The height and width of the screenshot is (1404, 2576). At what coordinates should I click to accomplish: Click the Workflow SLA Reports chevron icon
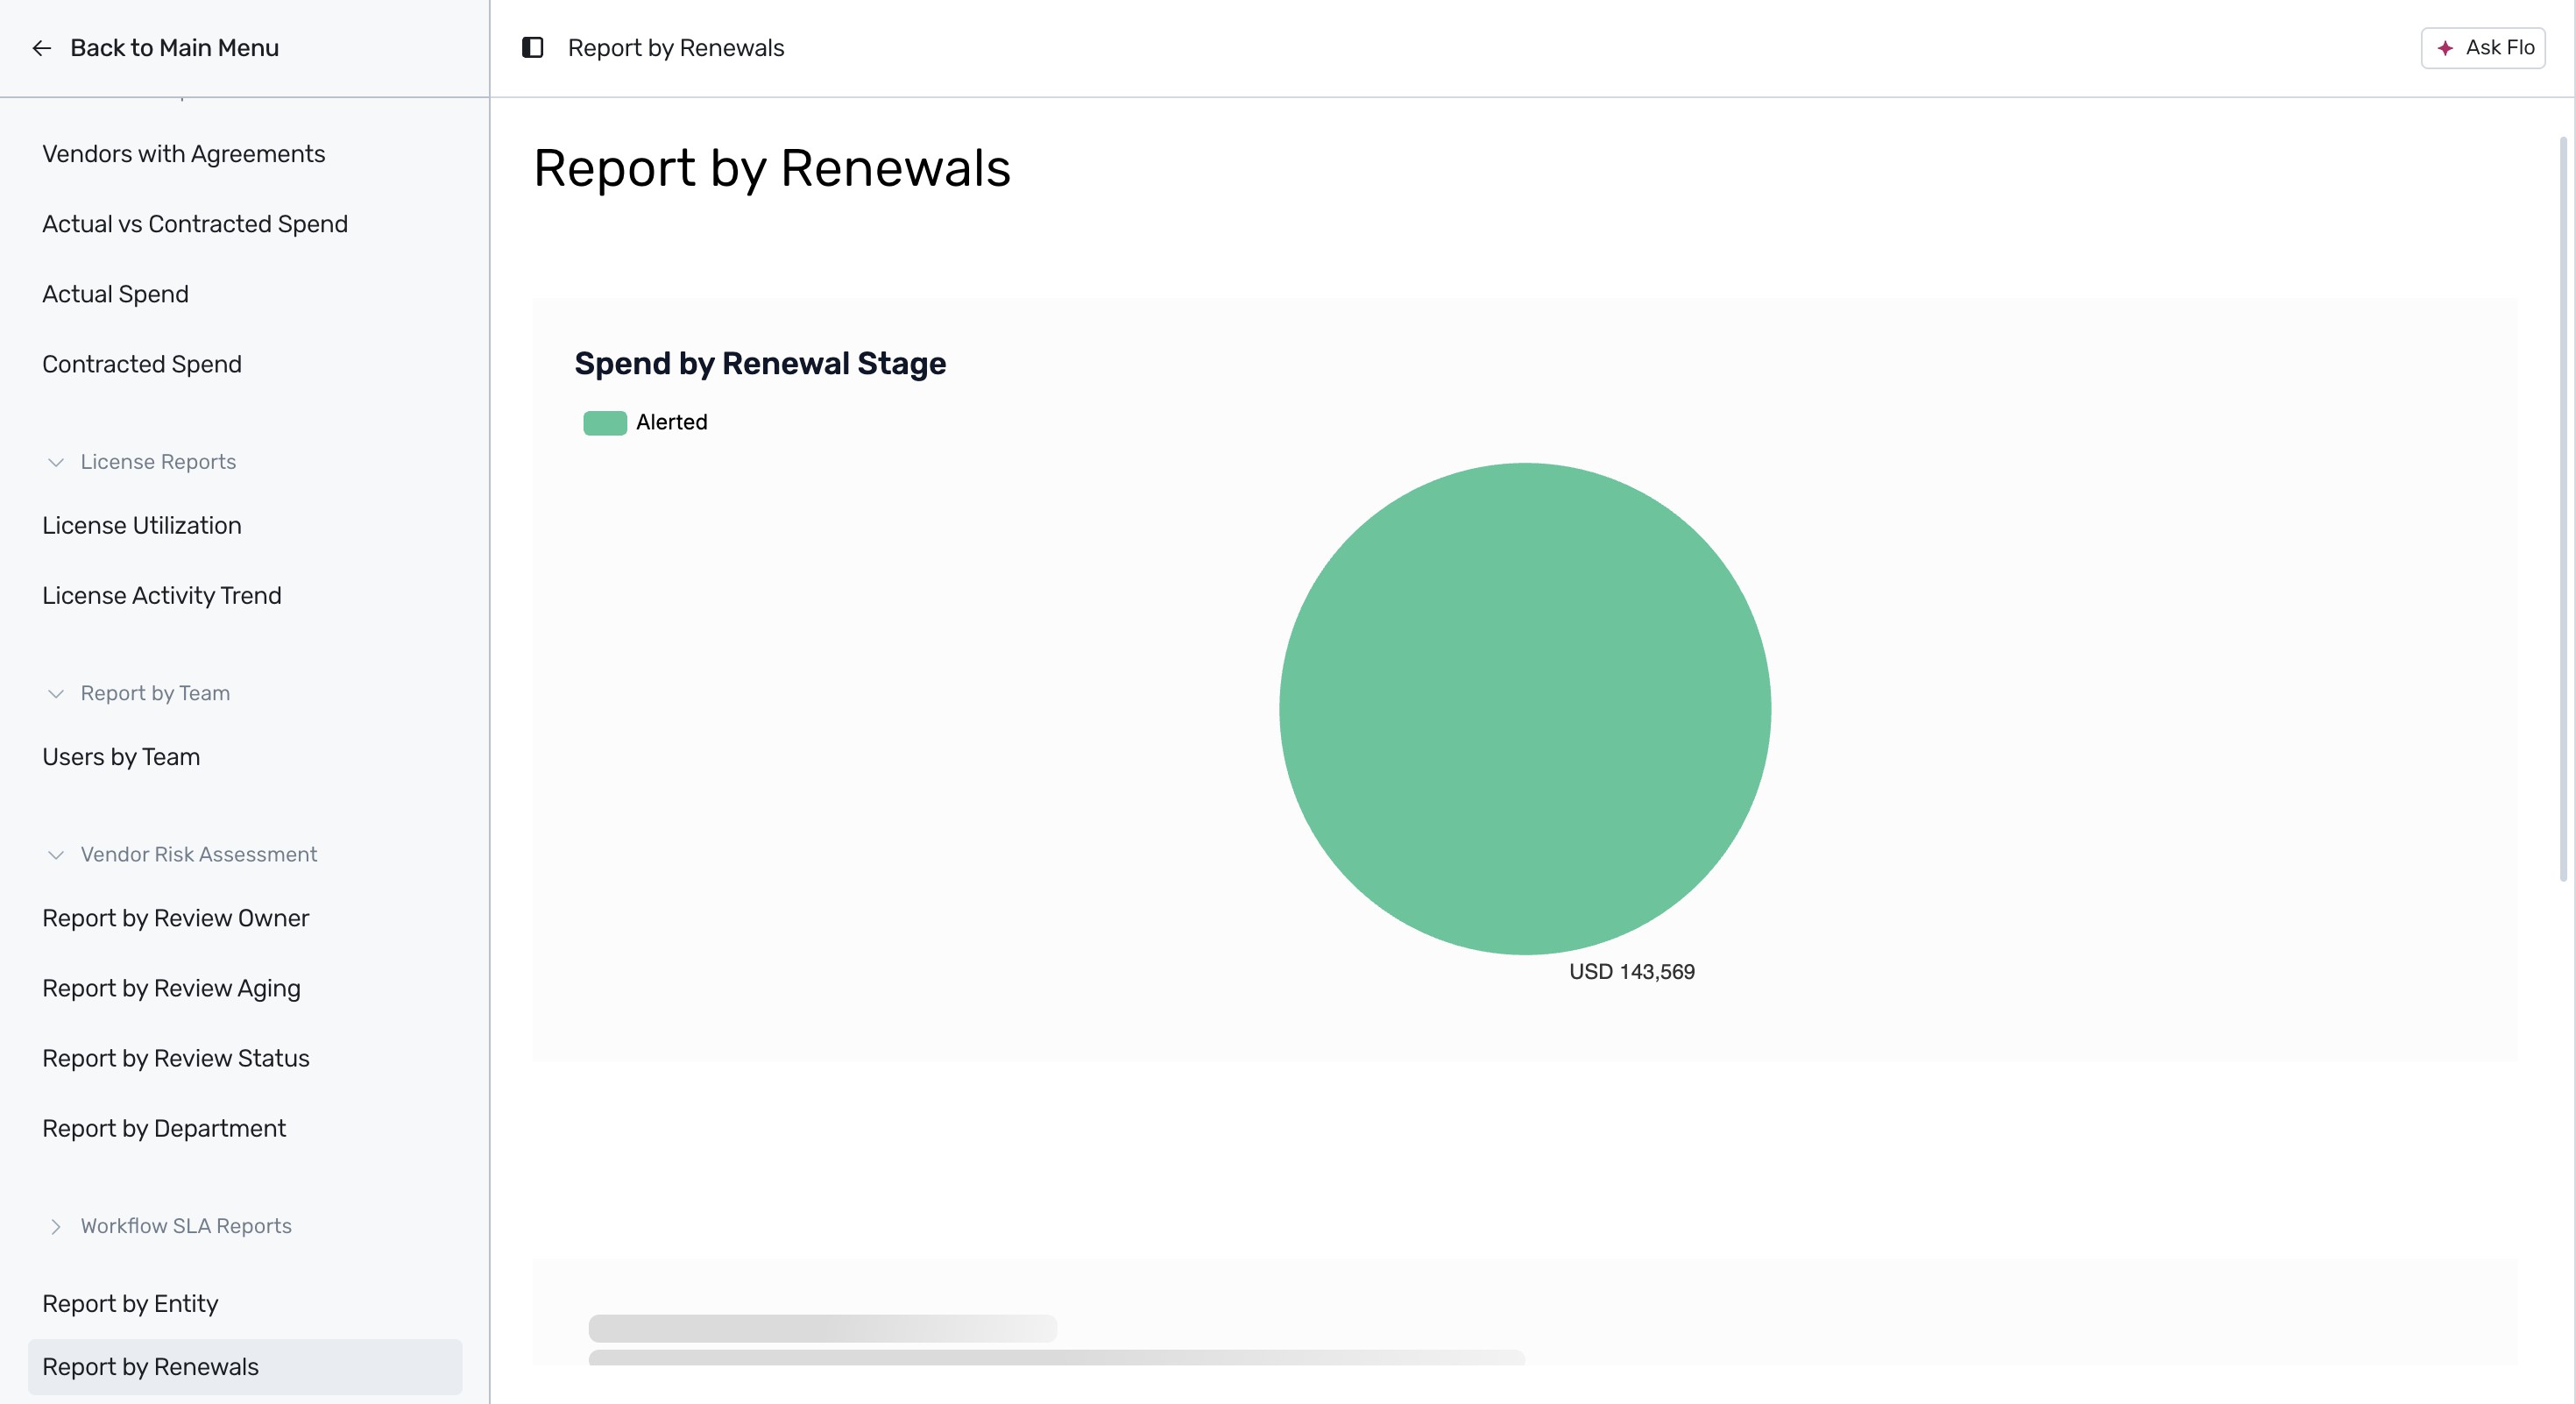(x=56, y=1226)
